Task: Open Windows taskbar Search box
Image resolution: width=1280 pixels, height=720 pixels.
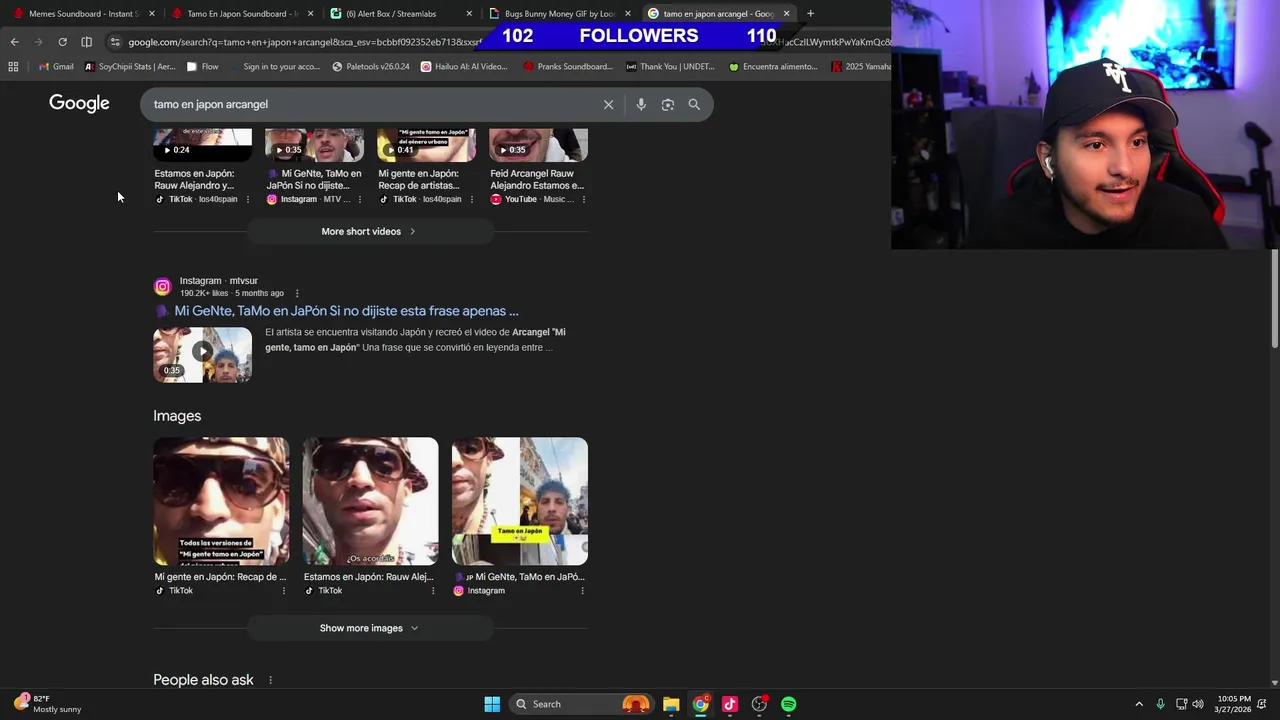Action: click(580, 704)
